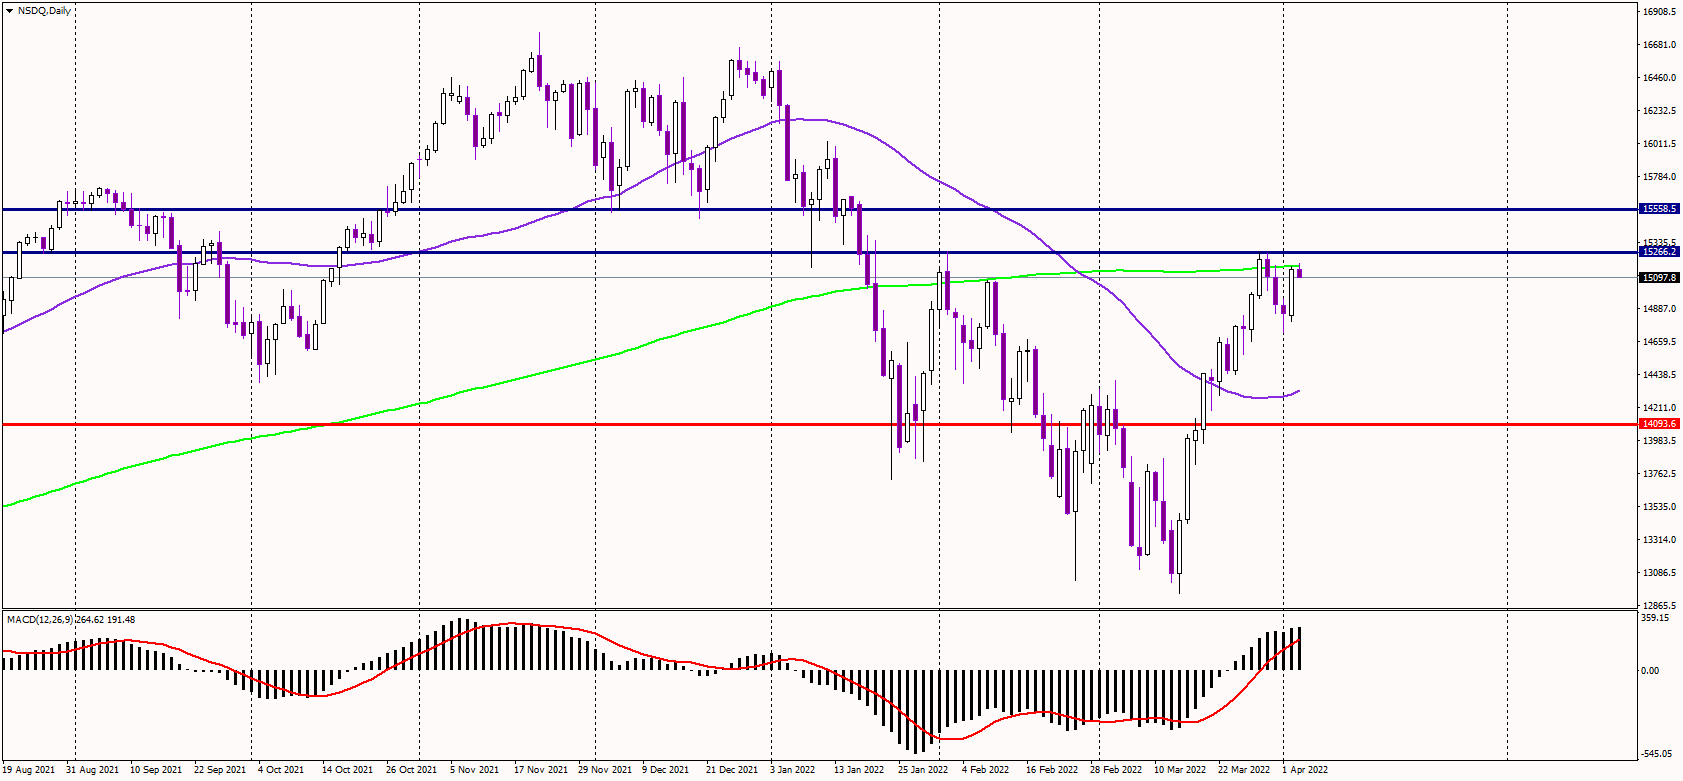Image resolution: width=1683 pixels, height=781 pixels.
Task: Click the 15097.8 current price tag
Action: click(1659, 278)
